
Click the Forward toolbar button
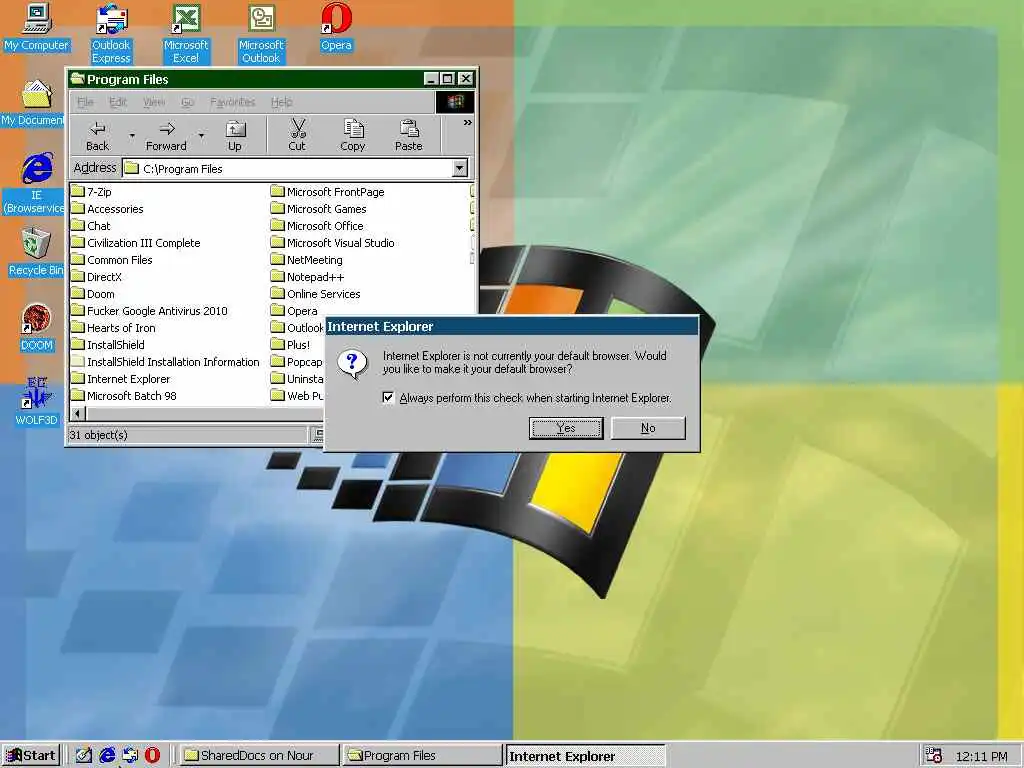point(166,136)
